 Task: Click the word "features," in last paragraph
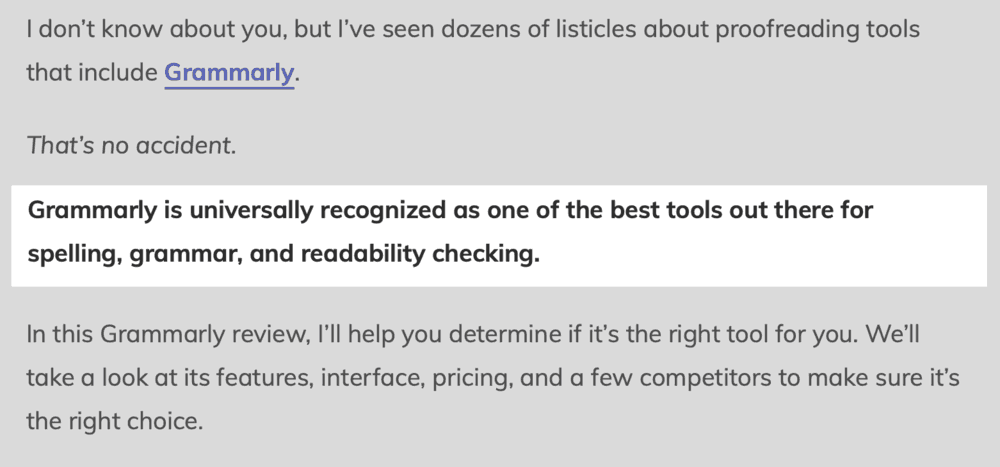pyautogui.click(x=264, y=378)
